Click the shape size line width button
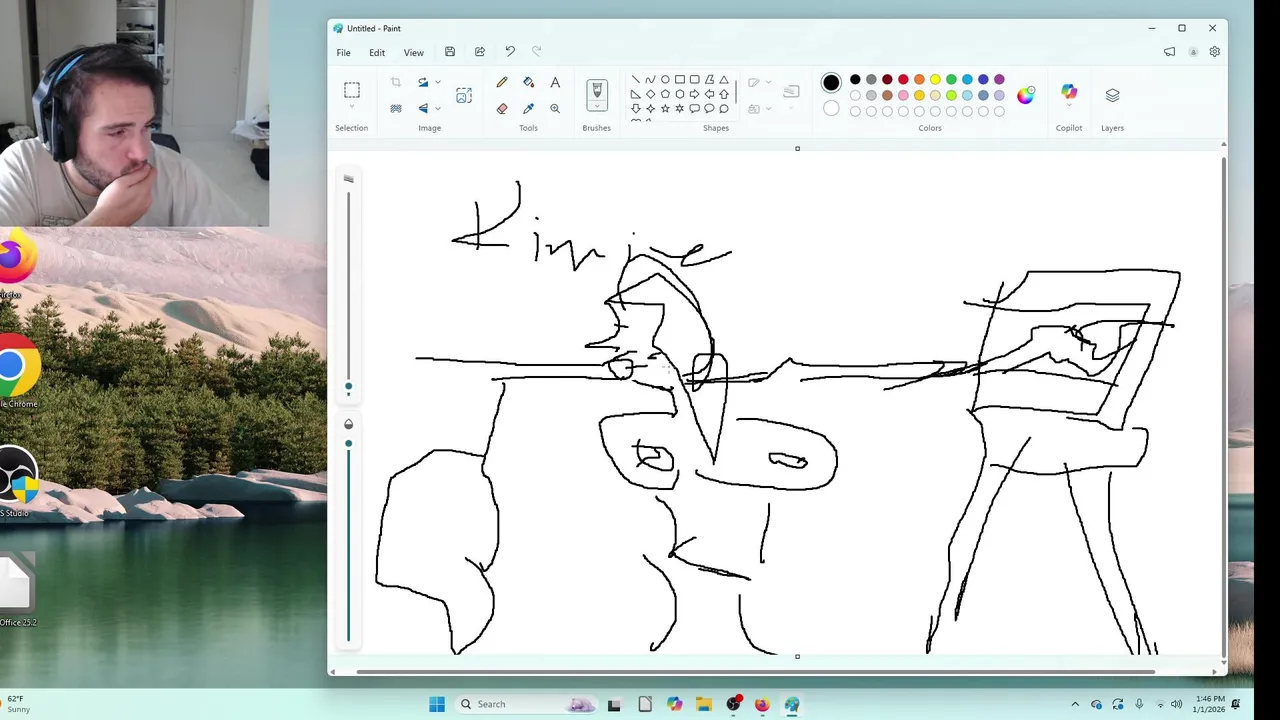 pyautogui.click(x=791, y=92)
